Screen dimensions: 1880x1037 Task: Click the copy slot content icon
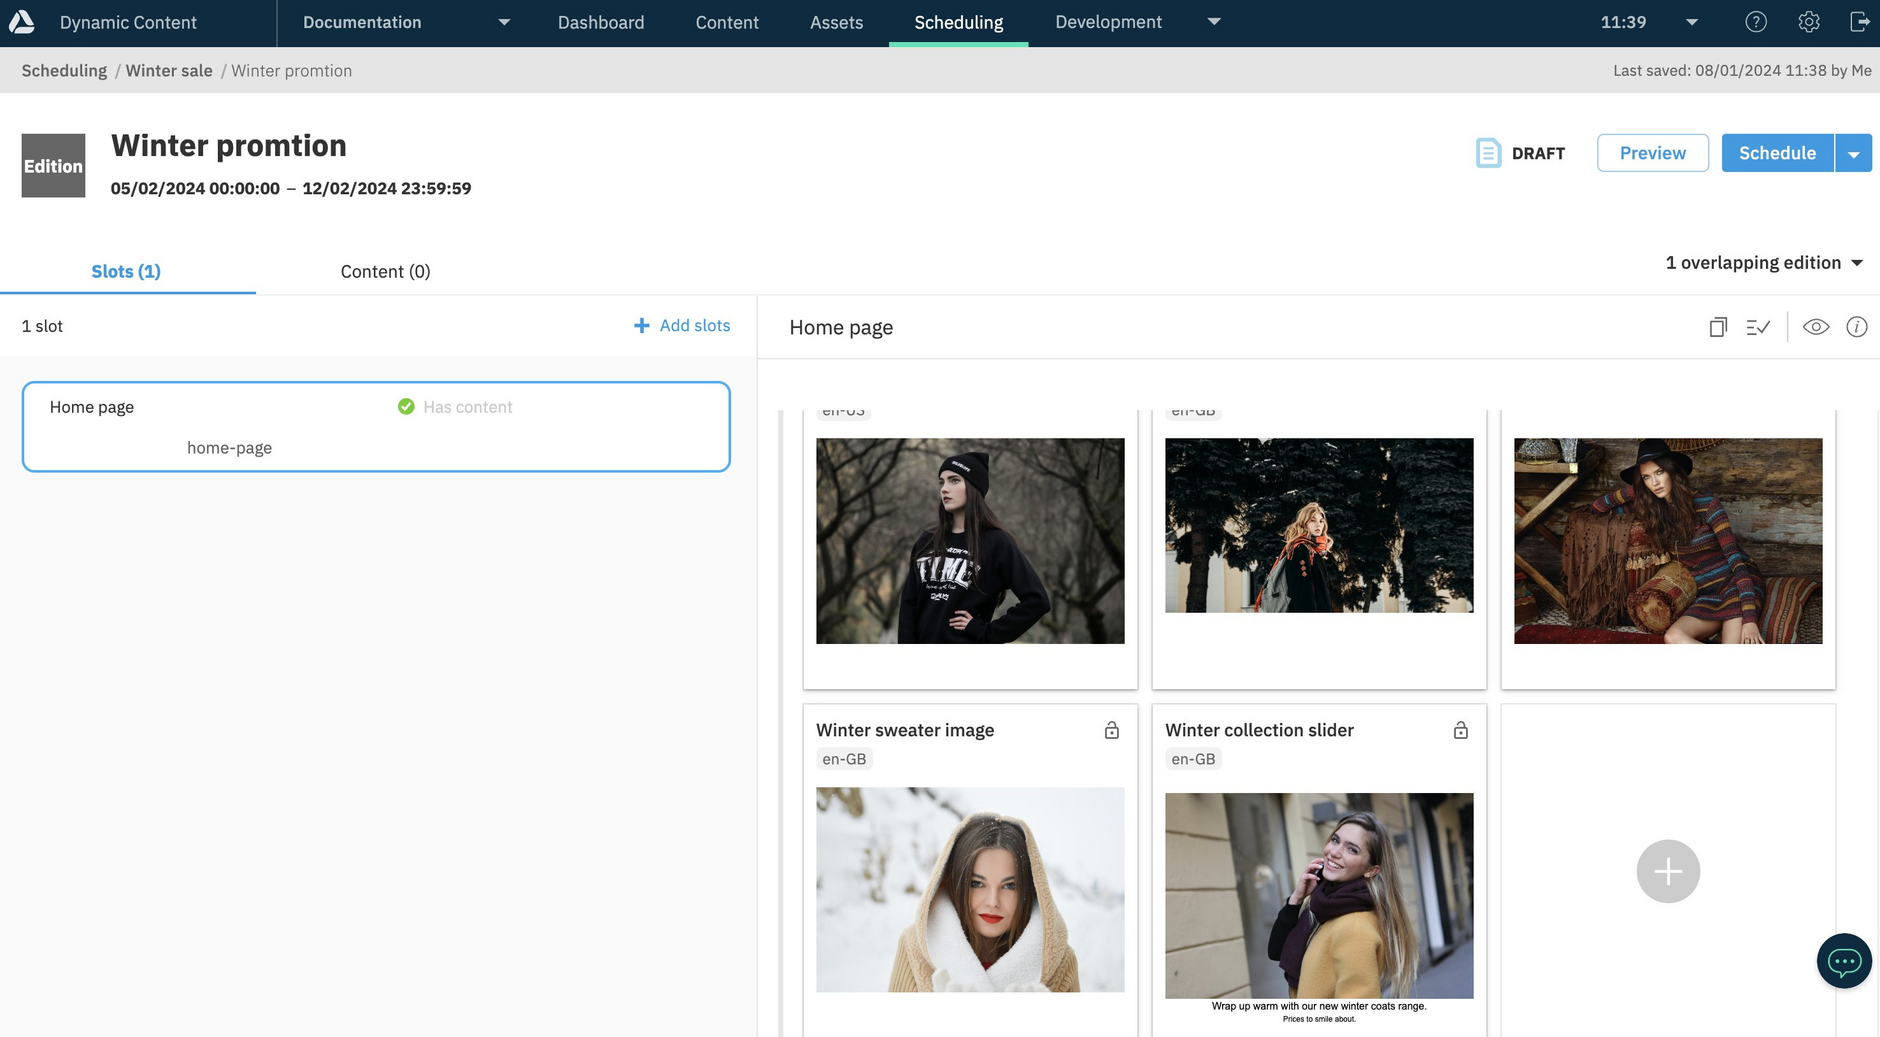point(1718,327)
